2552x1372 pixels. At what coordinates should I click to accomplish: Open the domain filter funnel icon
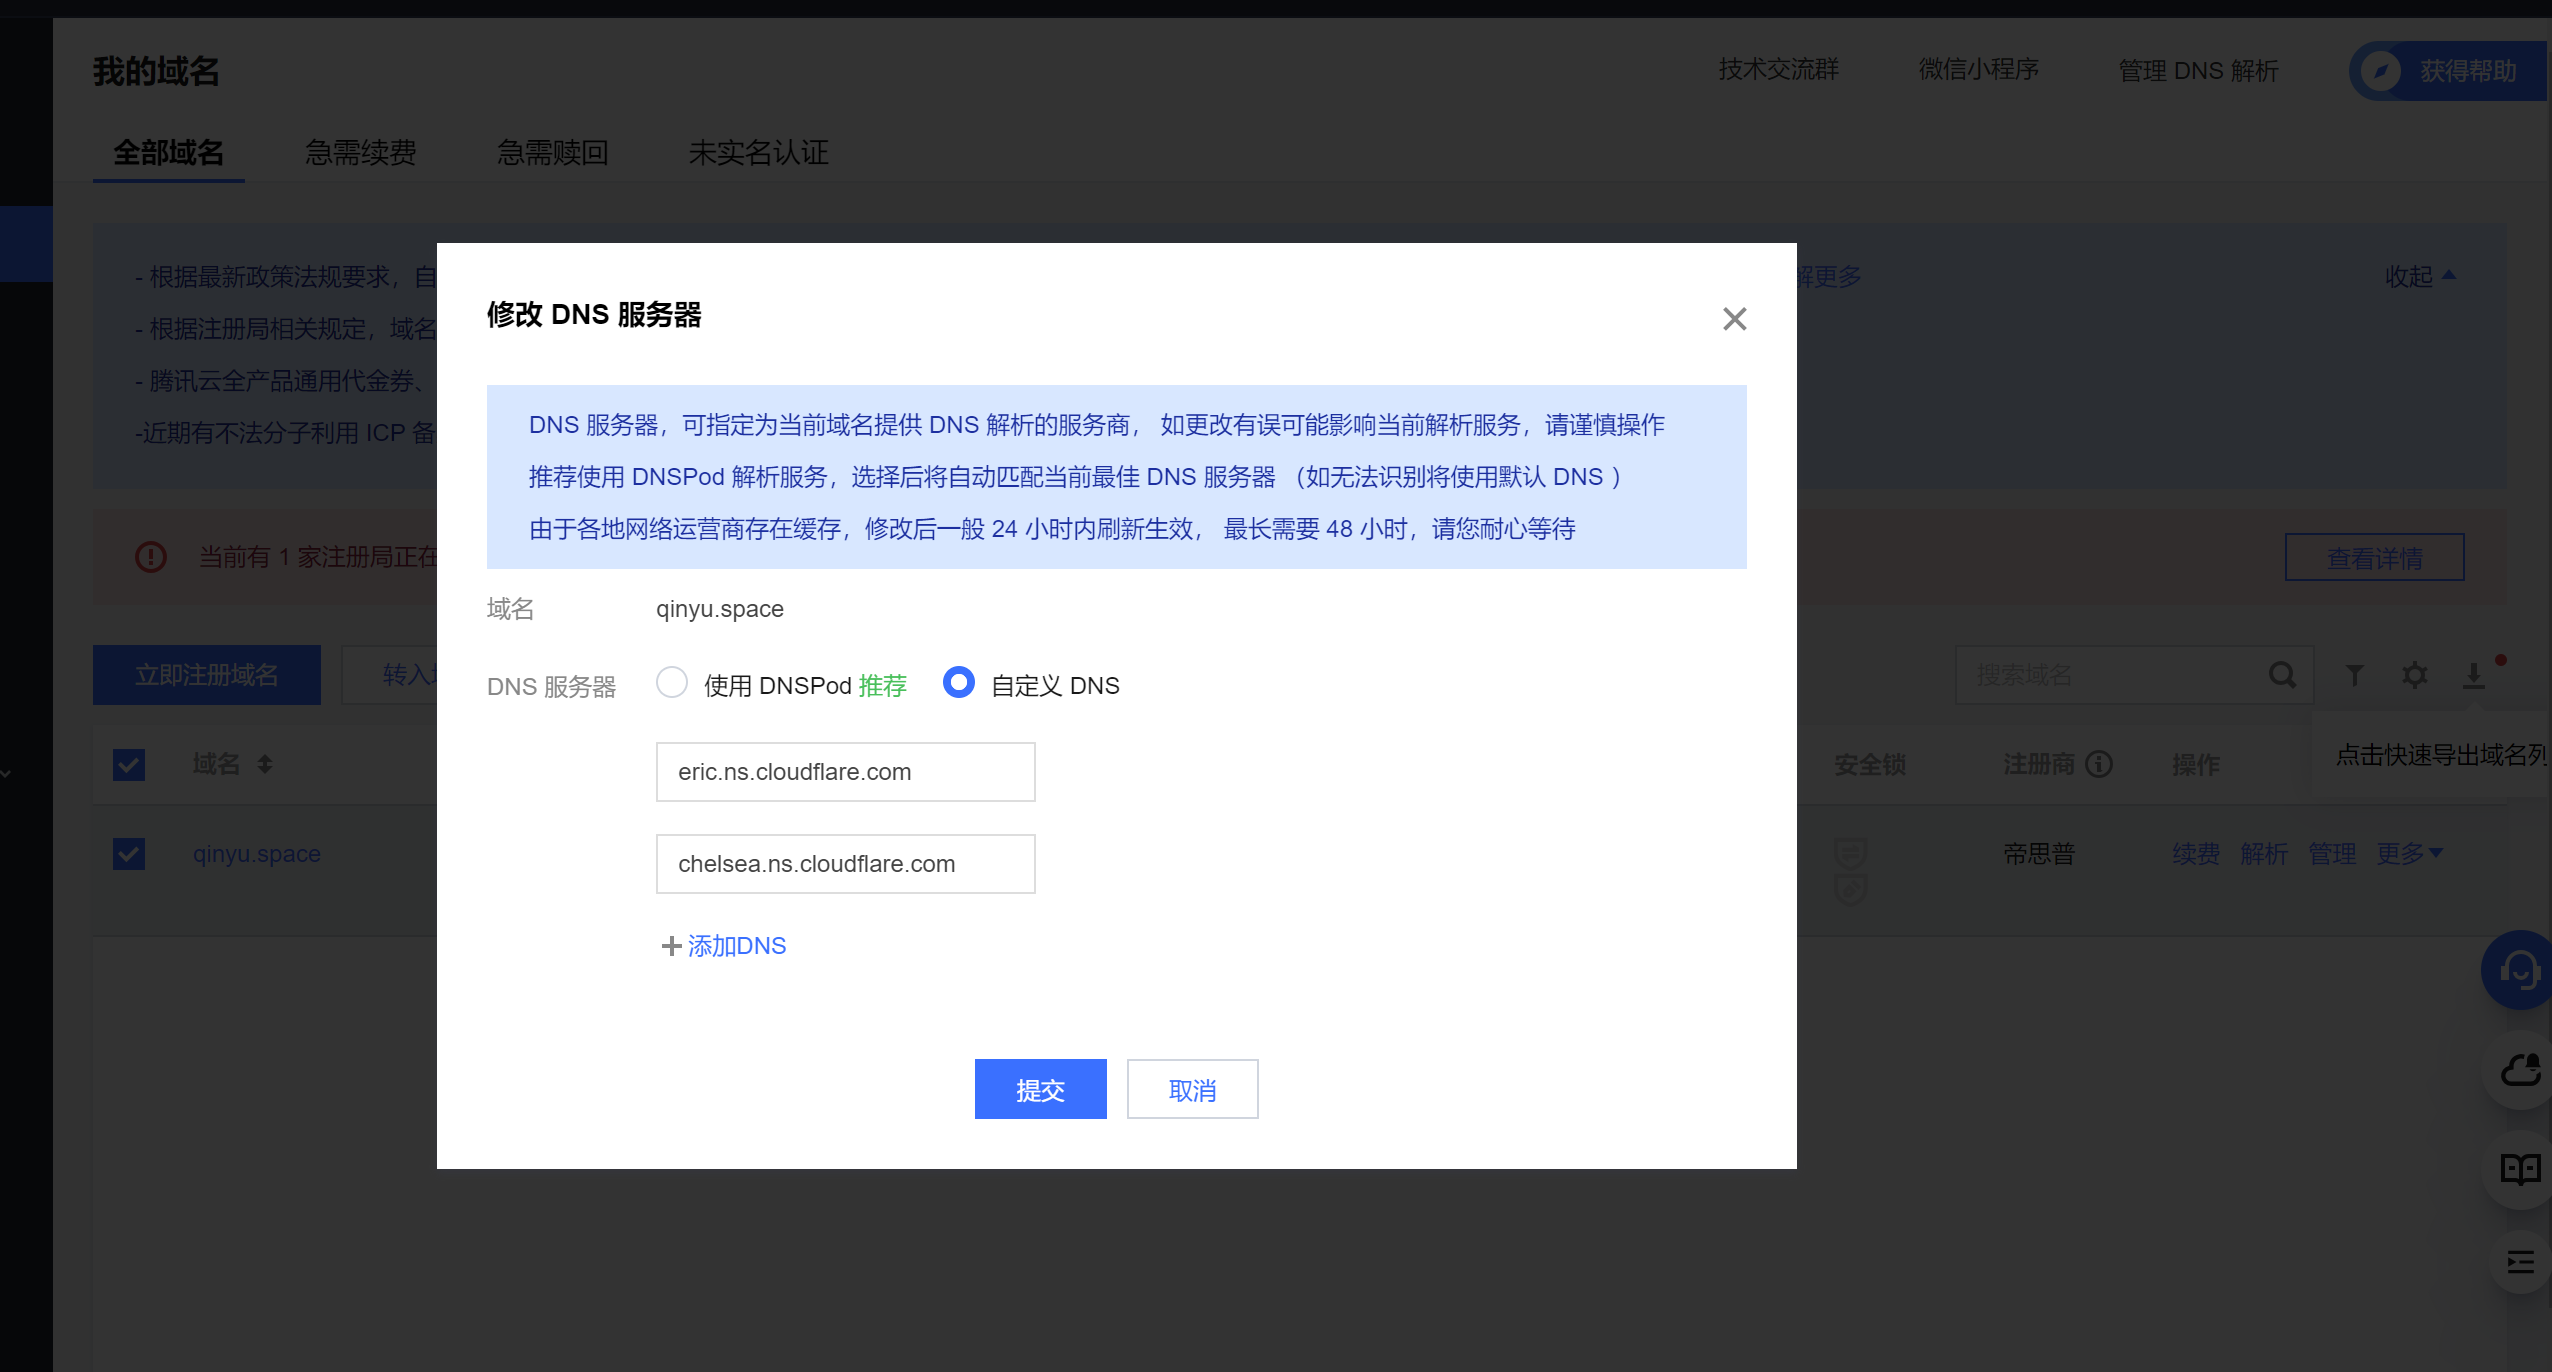pos(2354,676)
